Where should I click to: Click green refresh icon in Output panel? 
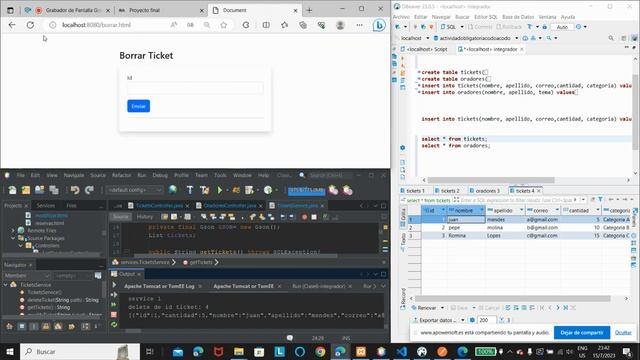point(114,324)
